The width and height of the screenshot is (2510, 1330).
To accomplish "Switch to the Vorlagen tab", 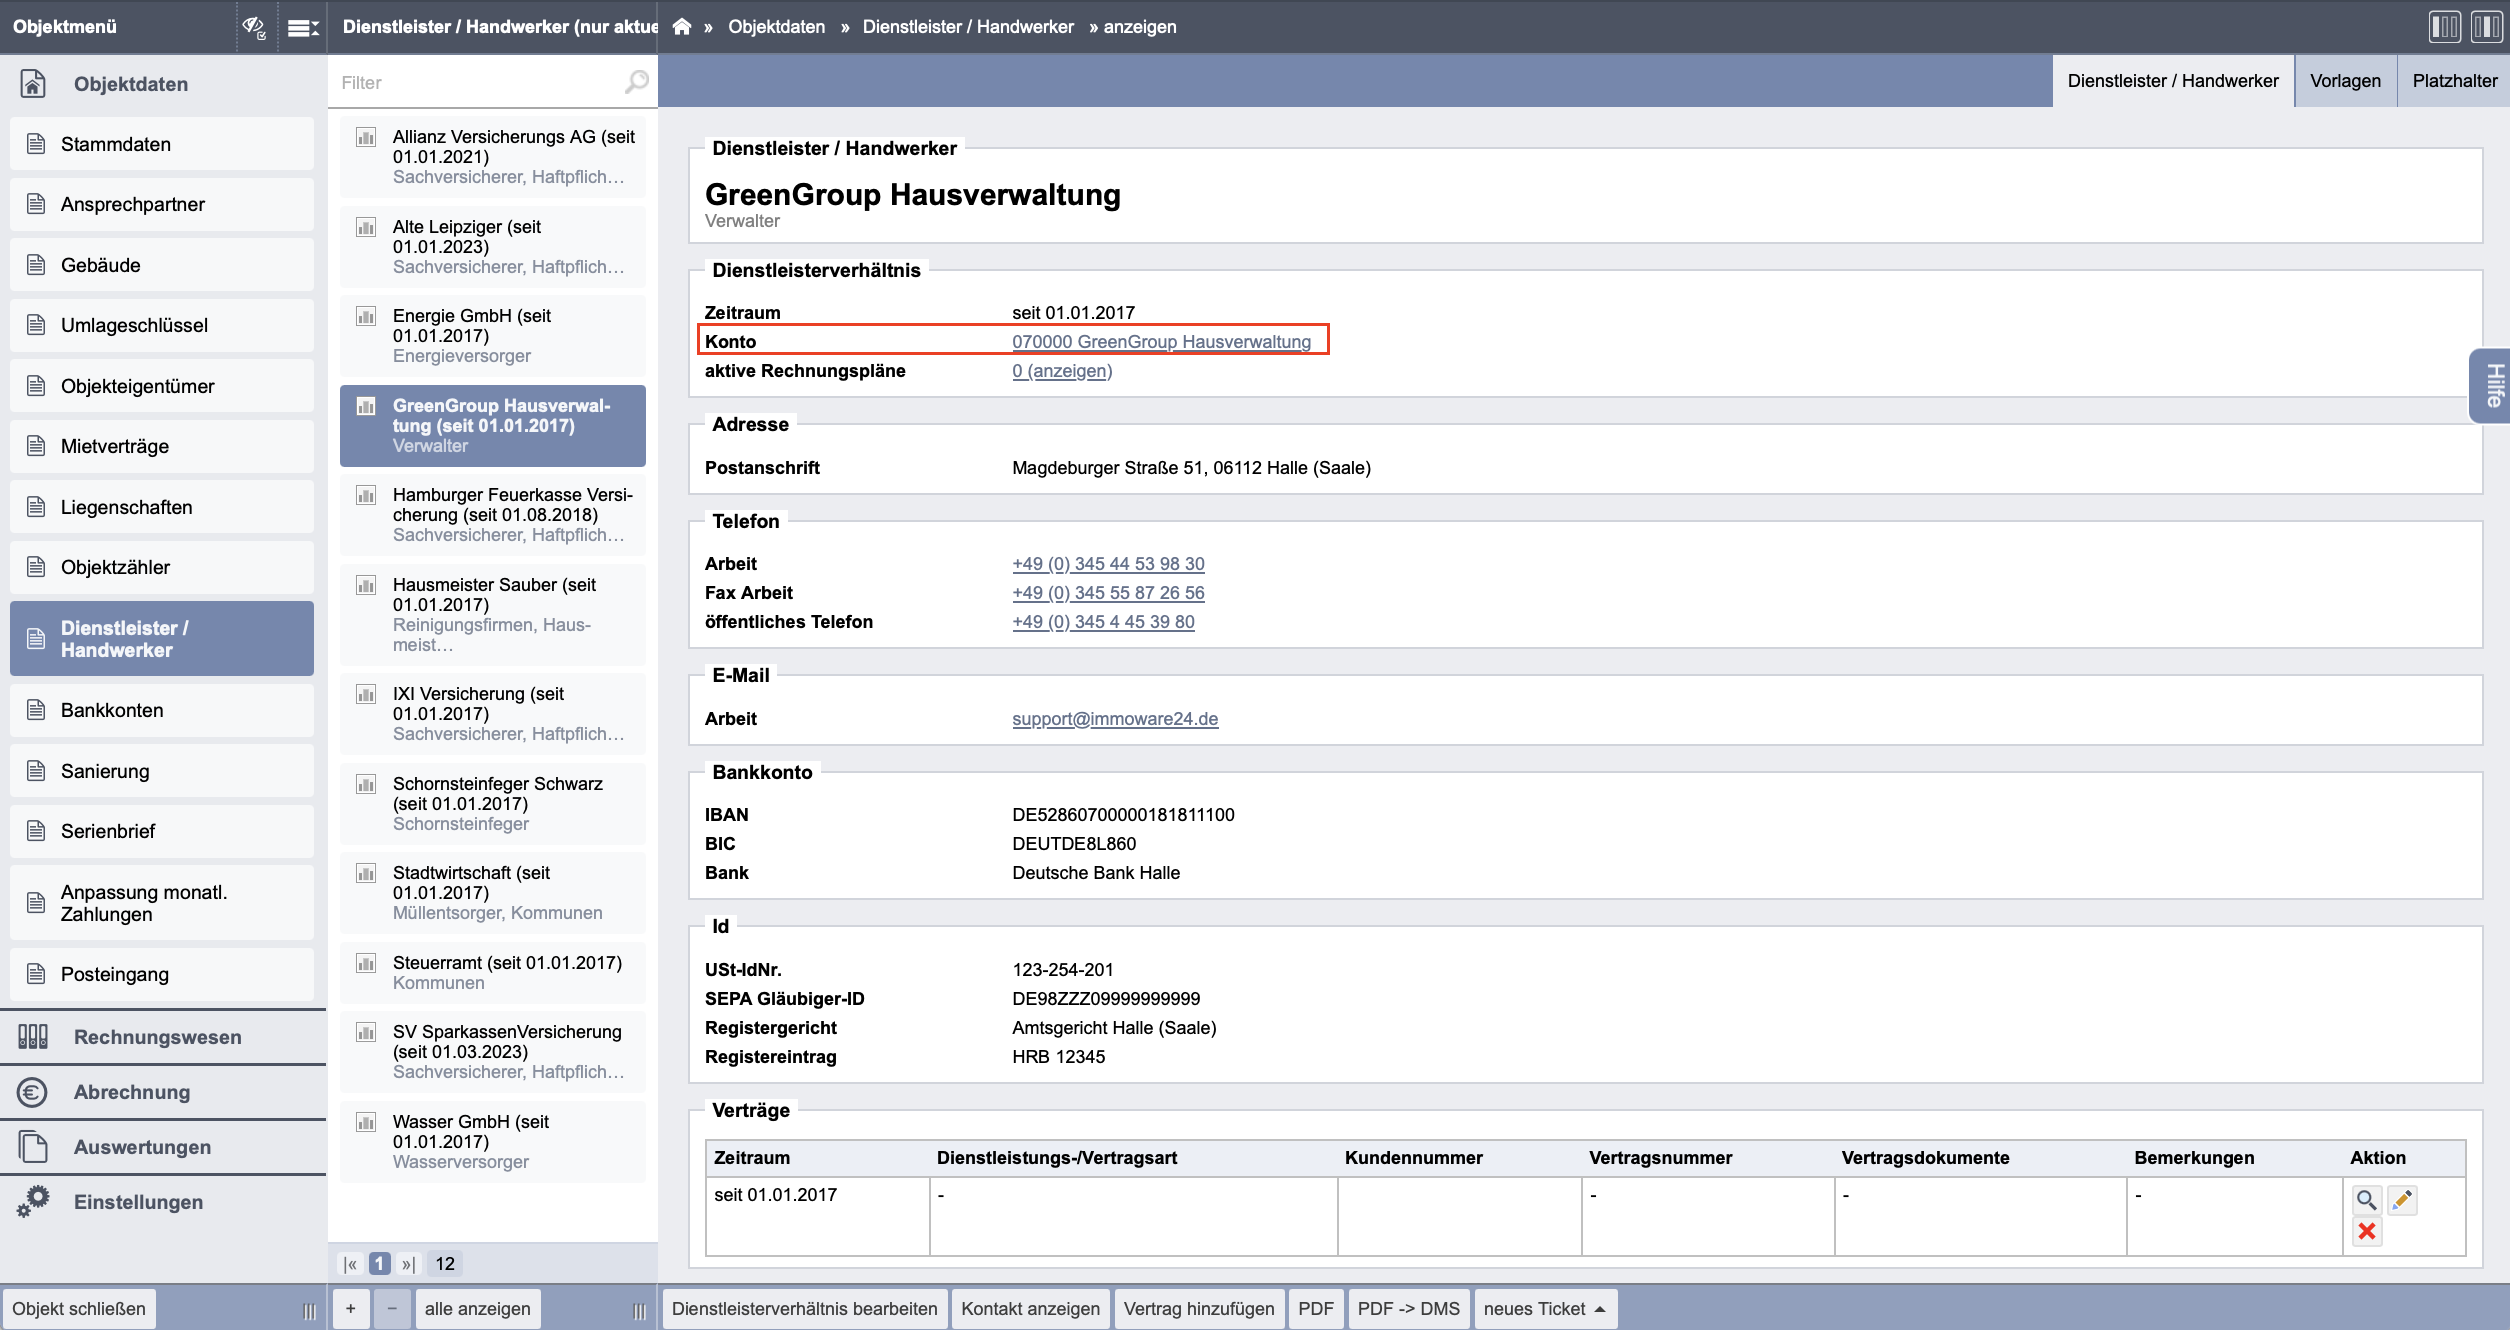I will [x=2345, y=81].
